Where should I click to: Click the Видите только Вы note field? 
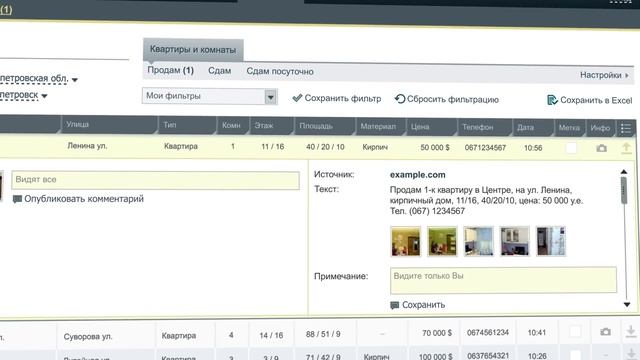pos(503,280)
